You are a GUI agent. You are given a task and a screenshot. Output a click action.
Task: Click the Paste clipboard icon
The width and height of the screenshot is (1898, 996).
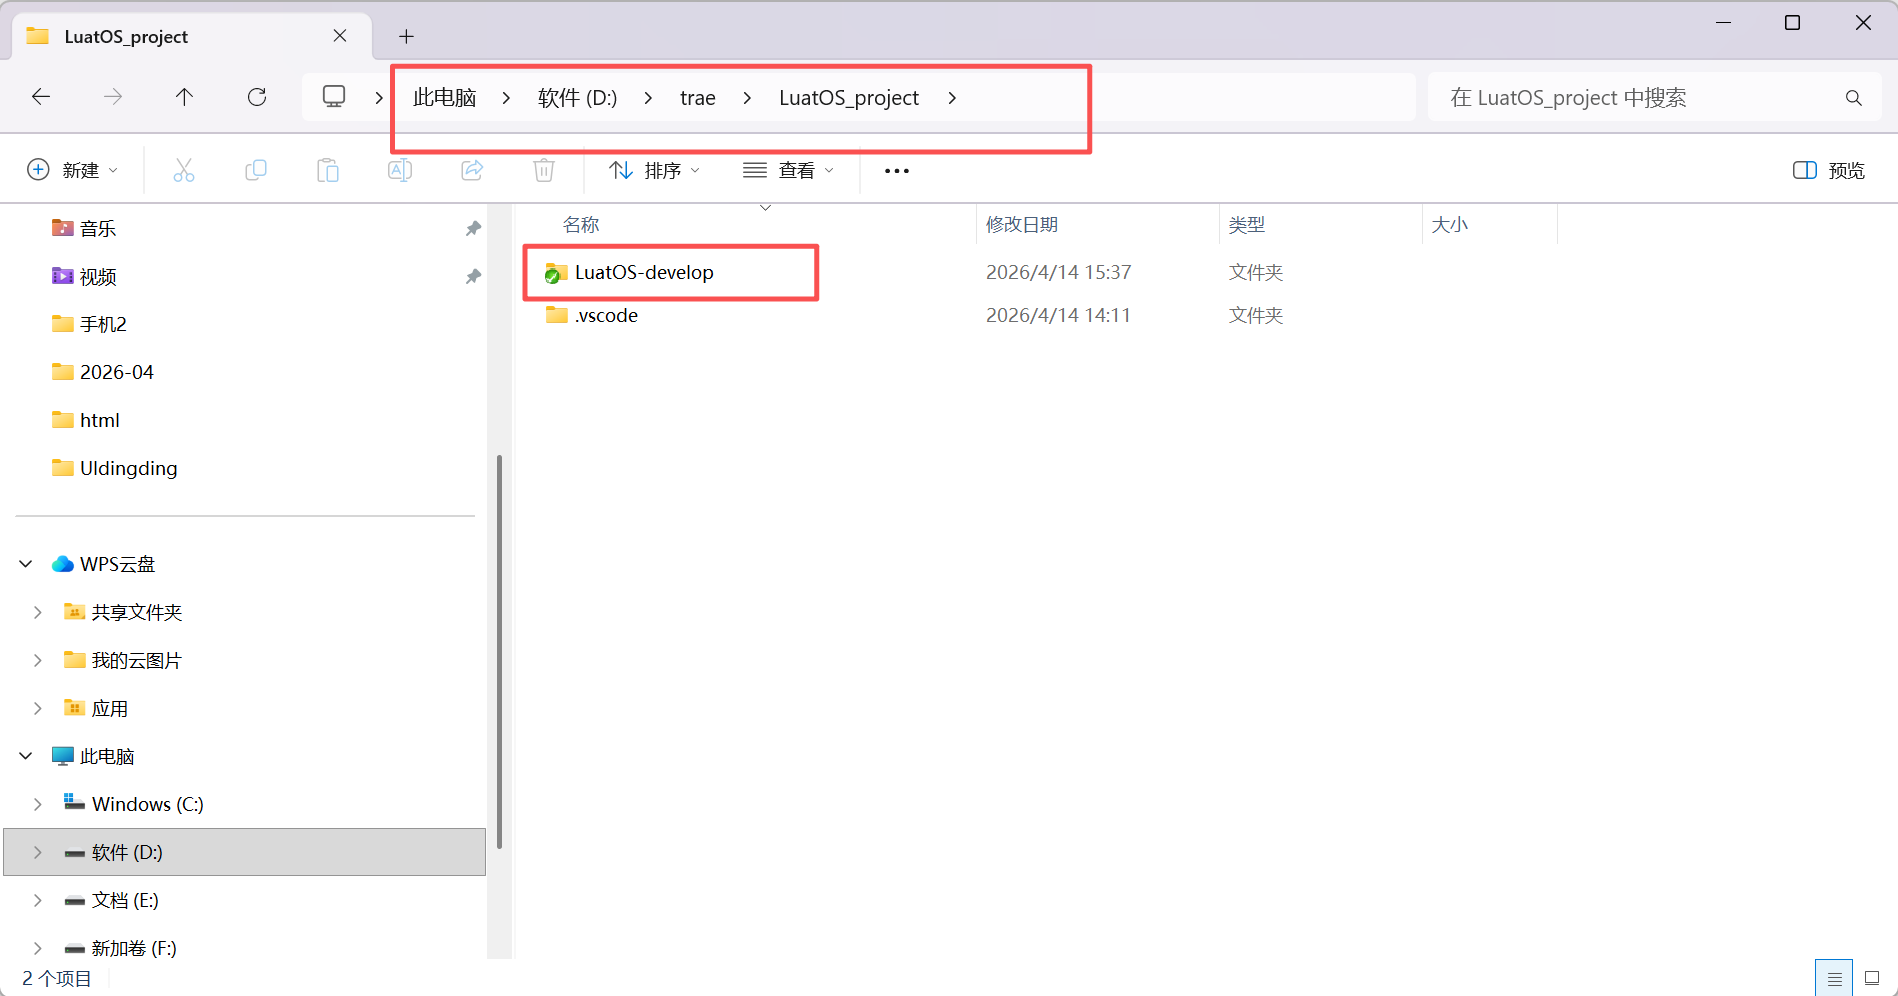(328, 170)
